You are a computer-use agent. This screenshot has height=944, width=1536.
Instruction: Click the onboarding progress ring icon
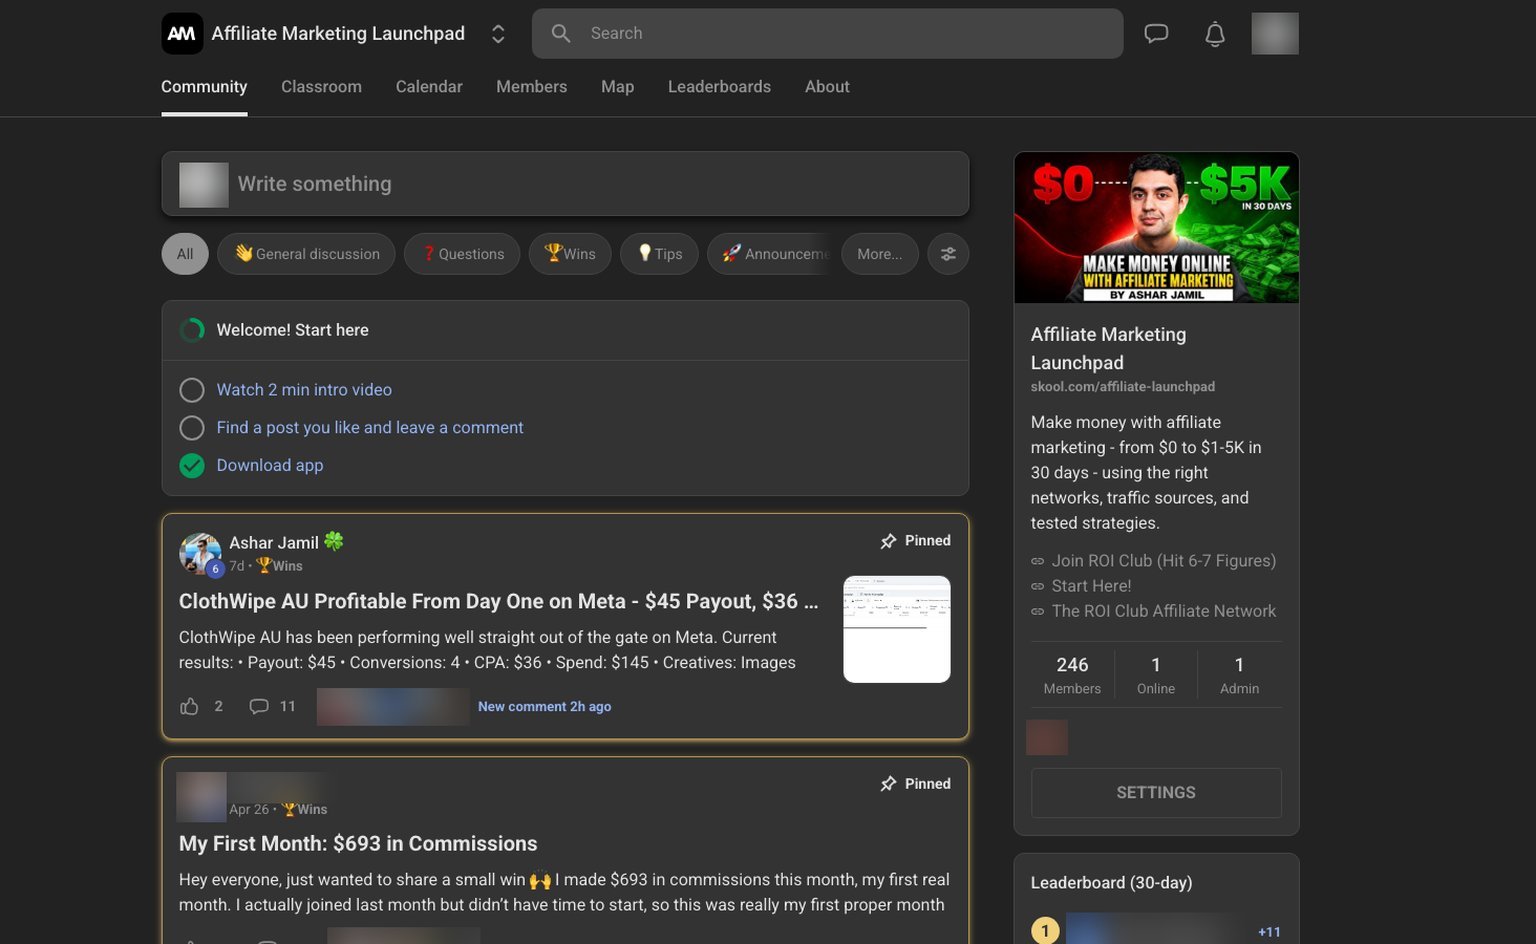pos(192,330)
